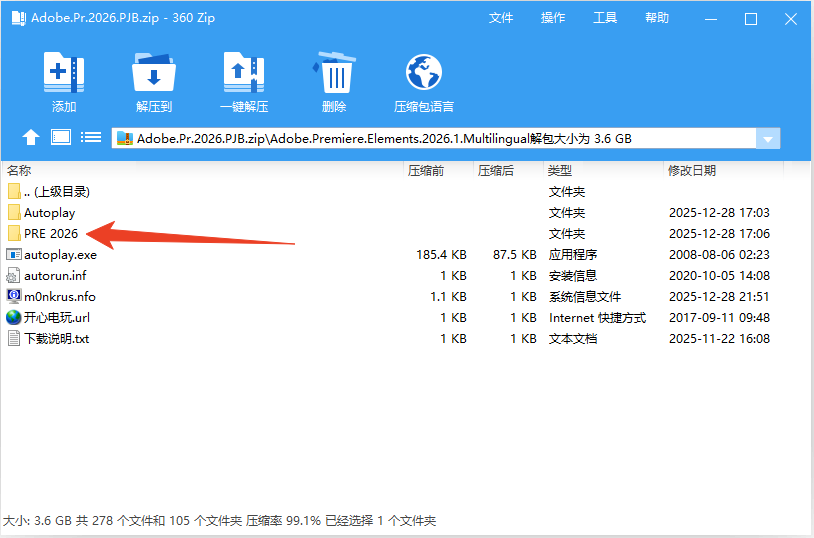Select the PRE 2026 folder icon
This screenshot has height=538, width=814.
14,234
